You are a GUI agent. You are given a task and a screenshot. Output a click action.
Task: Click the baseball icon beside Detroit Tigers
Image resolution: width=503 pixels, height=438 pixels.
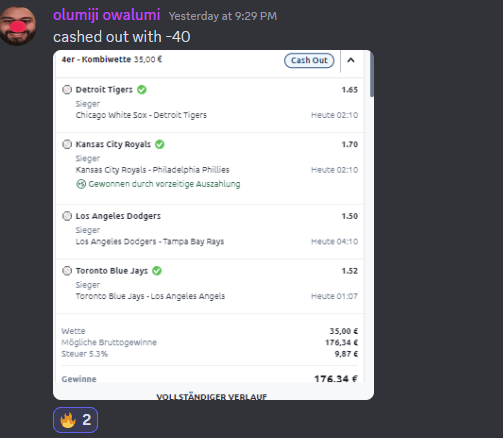[67, 90]
